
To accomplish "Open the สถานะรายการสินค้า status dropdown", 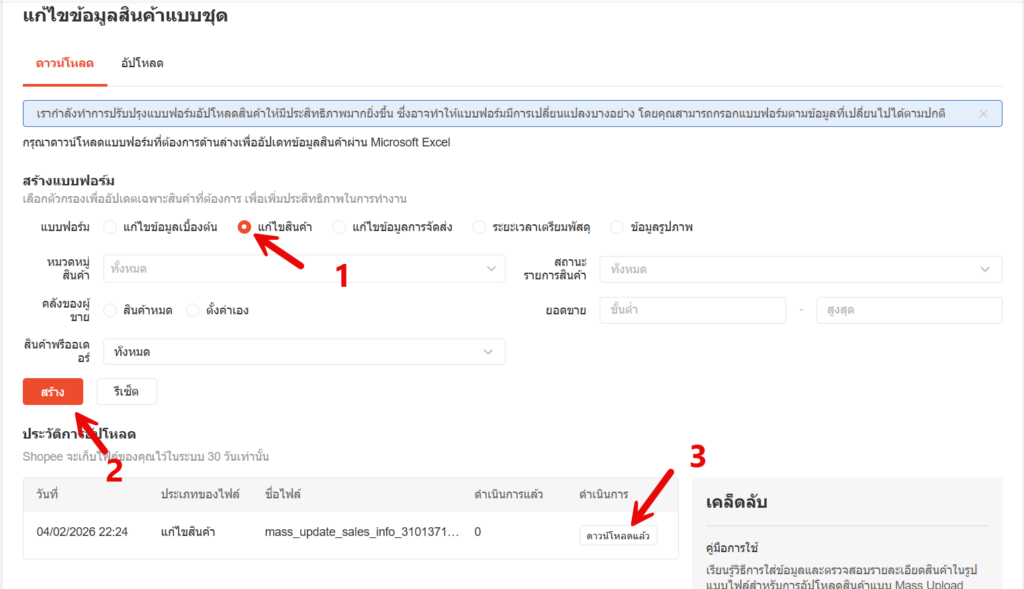I will pos(800,269).
